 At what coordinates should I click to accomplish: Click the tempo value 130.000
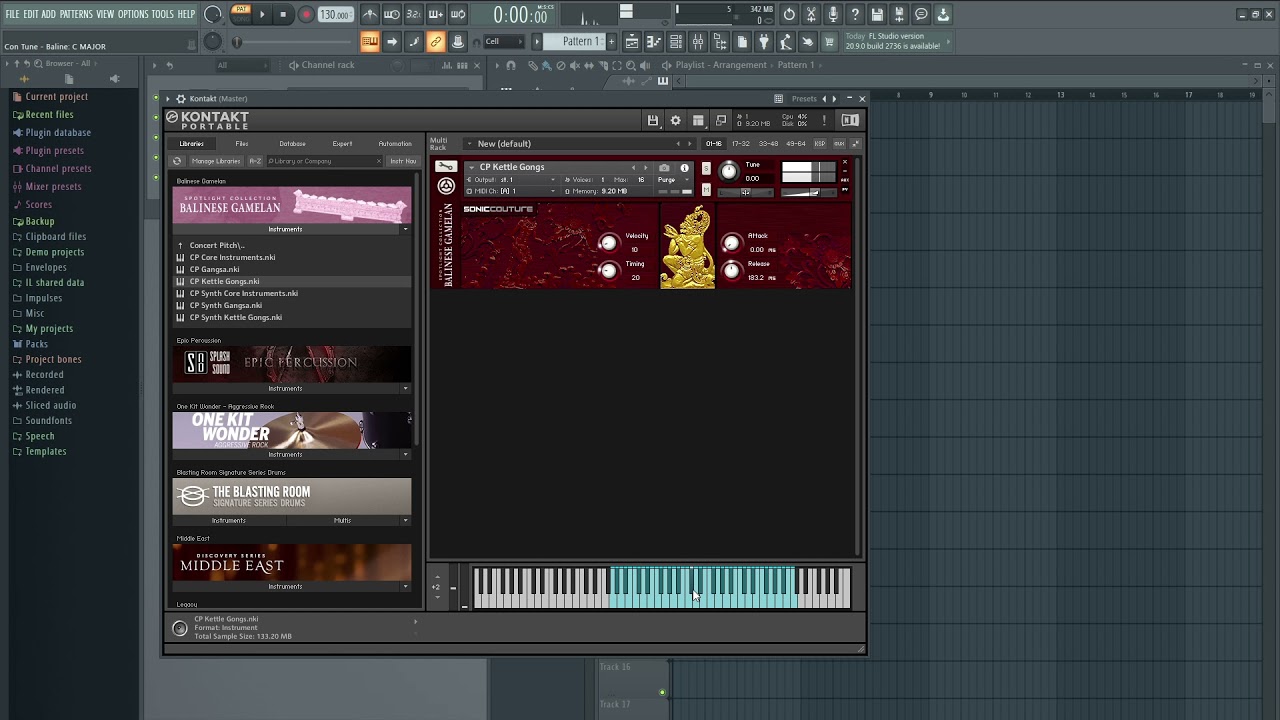click(x=335, y=14)
